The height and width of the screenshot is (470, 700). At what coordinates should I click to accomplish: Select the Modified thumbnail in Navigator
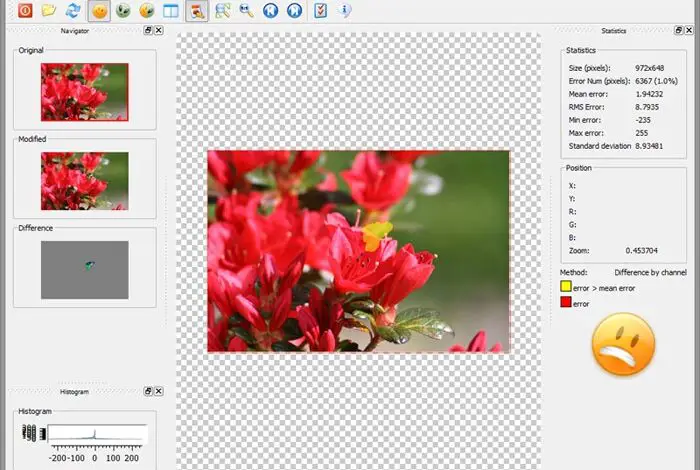[x=84, y=181]
